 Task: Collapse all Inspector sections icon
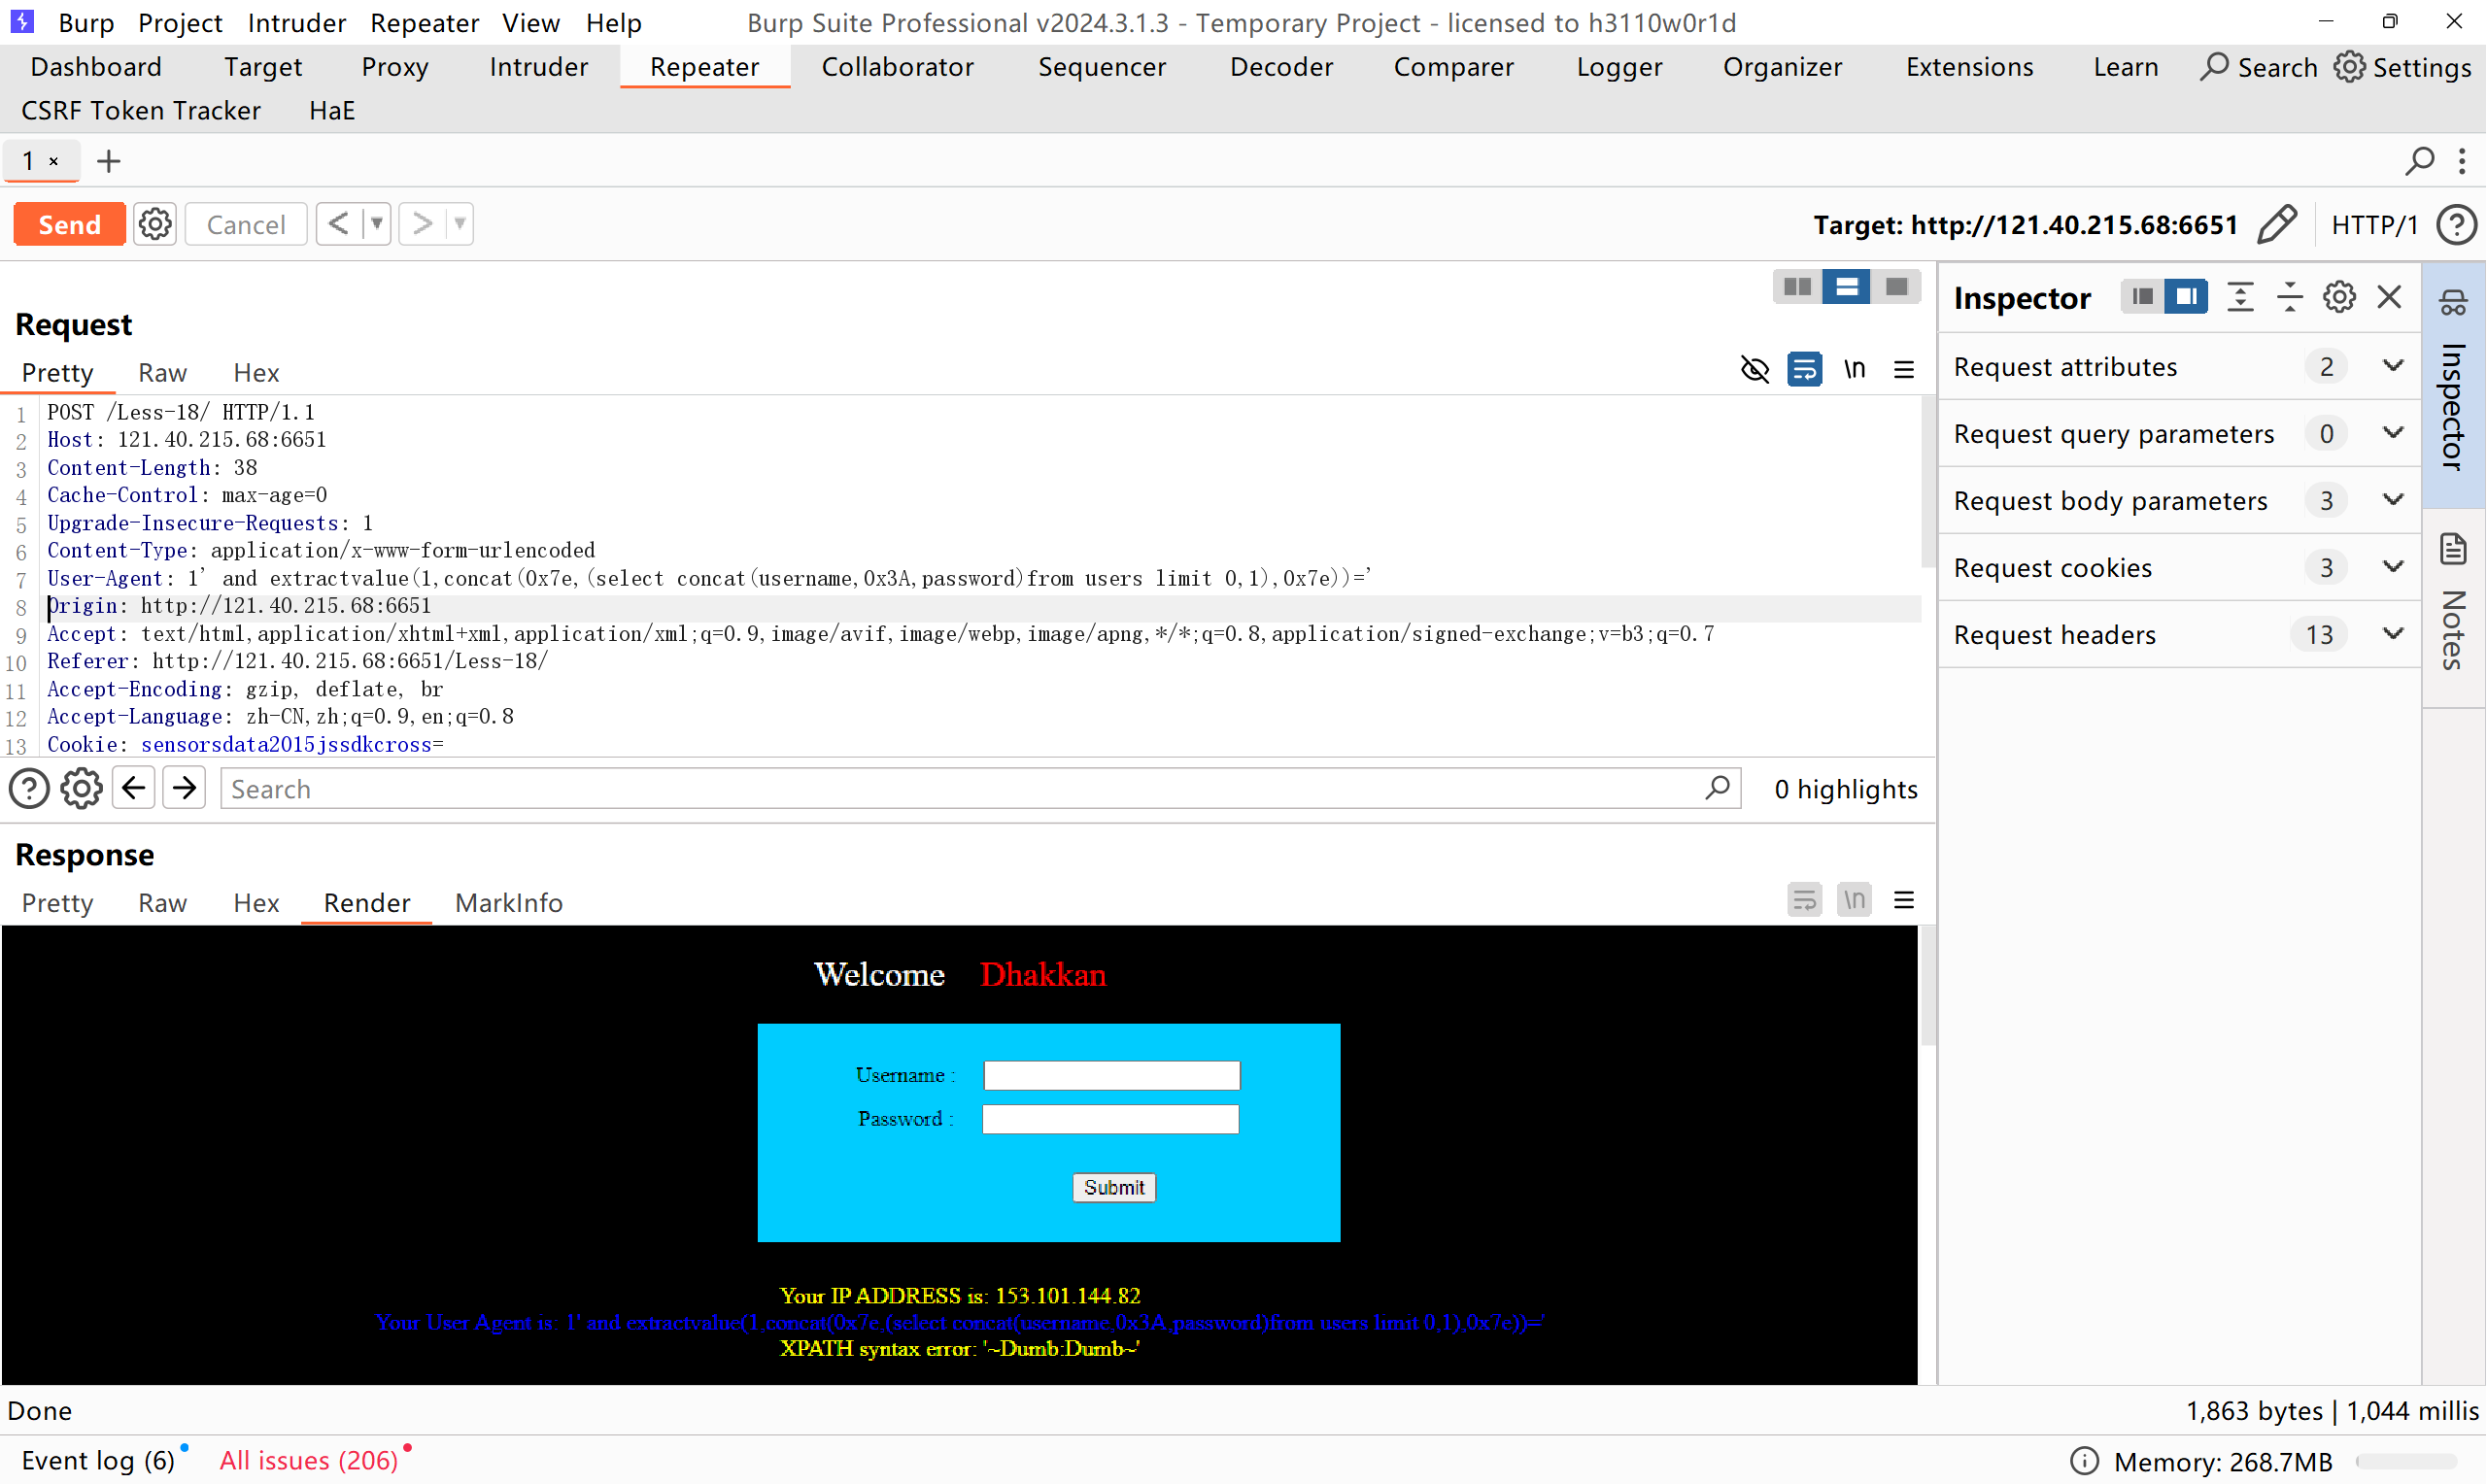pyautogui.click(x=2290, y=297)
